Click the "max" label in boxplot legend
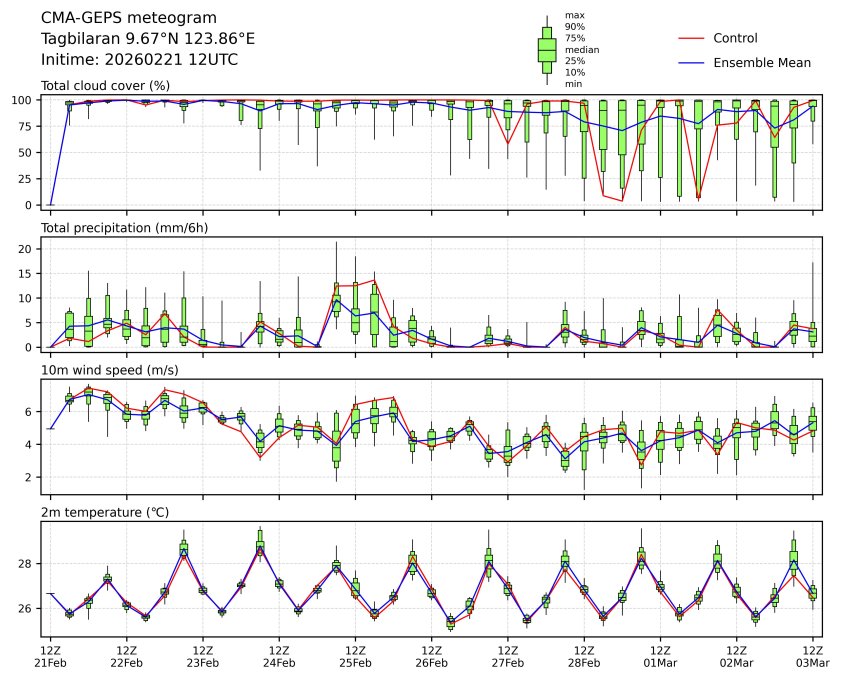Viewport: 841px width, 680px height. click(574, 15)
